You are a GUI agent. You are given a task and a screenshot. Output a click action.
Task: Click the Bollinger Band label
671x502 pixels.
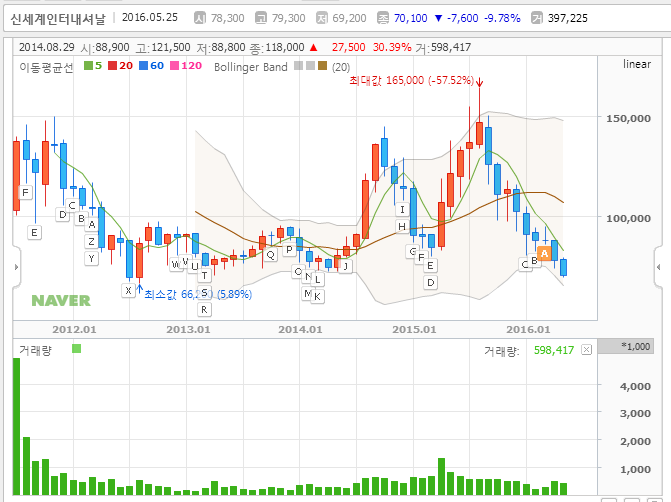click(248, 66)
